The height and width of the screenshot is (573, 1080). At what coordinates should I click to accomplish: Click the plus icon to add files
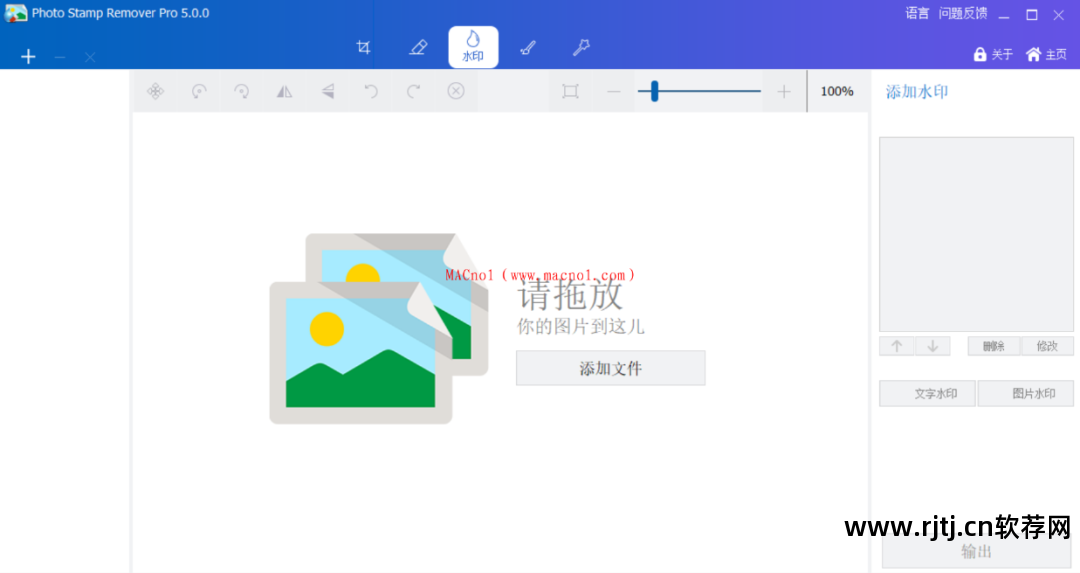[x=28, y=56]
